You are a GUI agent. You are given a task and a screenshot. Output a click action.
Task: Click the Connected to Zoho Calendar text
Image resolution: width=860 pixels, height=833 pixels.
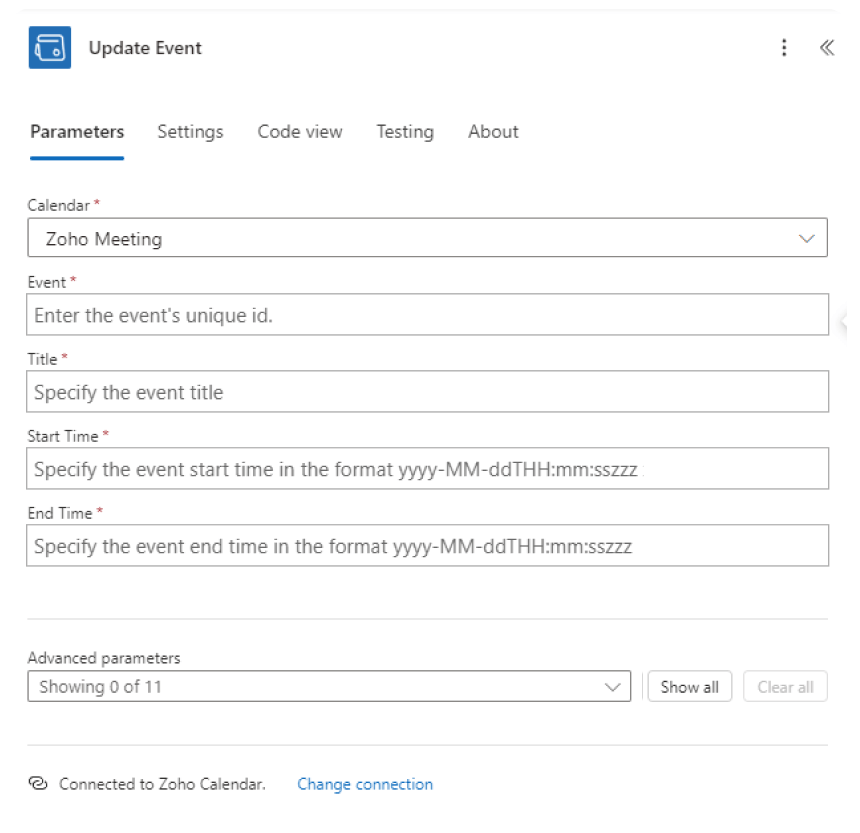[162, 784]
